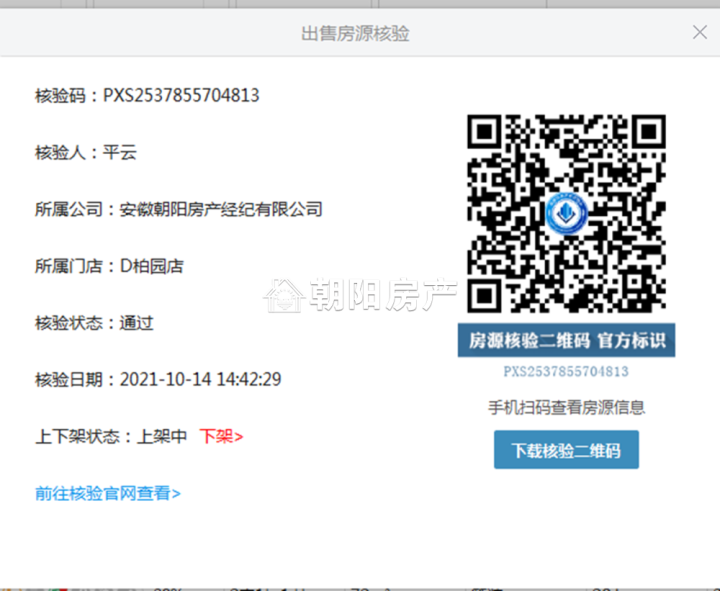
Task: Click the 上架中 listing status text
Action: (x=161, y=436)
